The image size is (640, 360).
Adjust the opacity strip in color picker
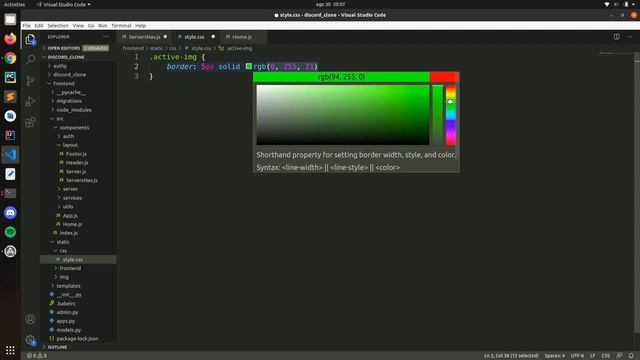[x=437, y=115]
